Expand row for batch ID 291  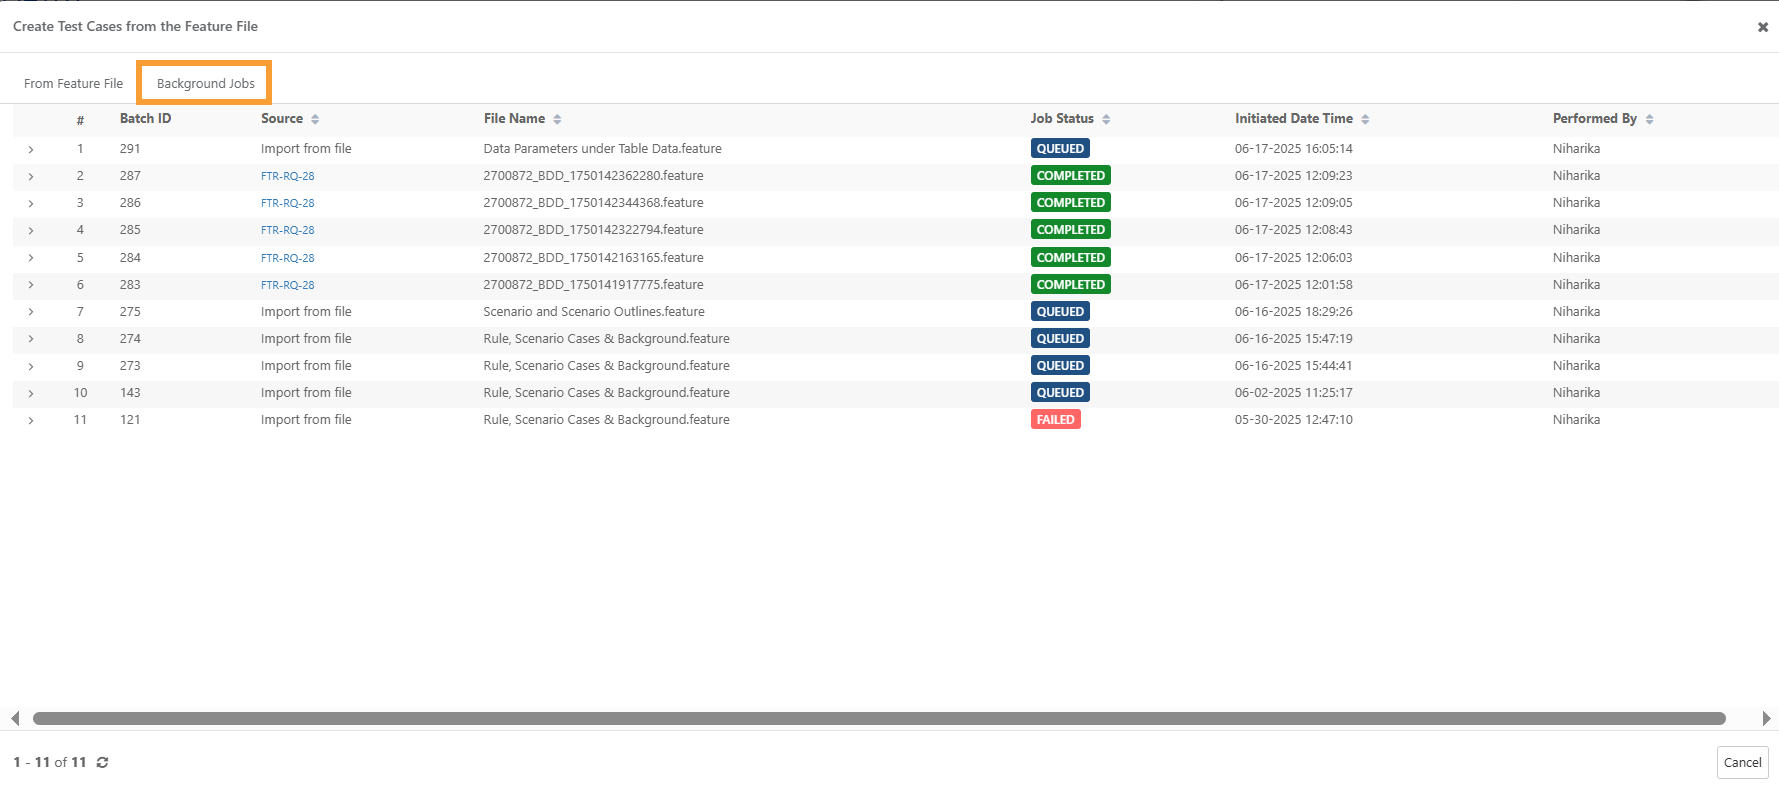click(31, 149)
